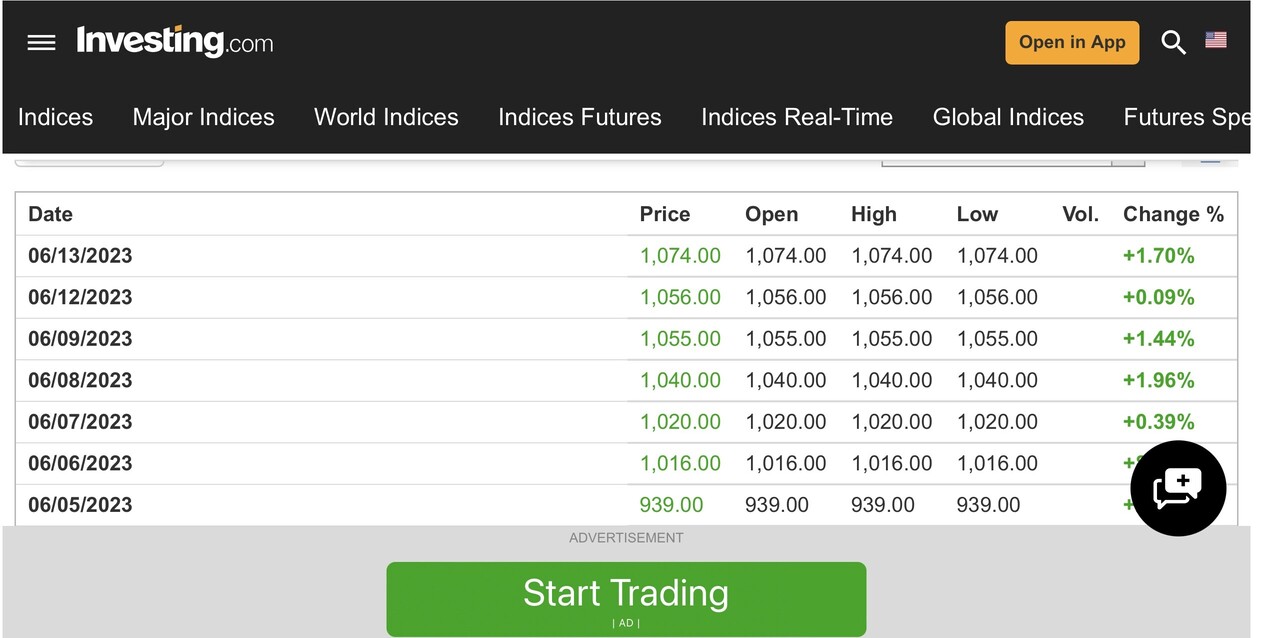Screen dimensions: 1263x638
Task: Change region via US flag icon
Action: tap(1216, 40)
